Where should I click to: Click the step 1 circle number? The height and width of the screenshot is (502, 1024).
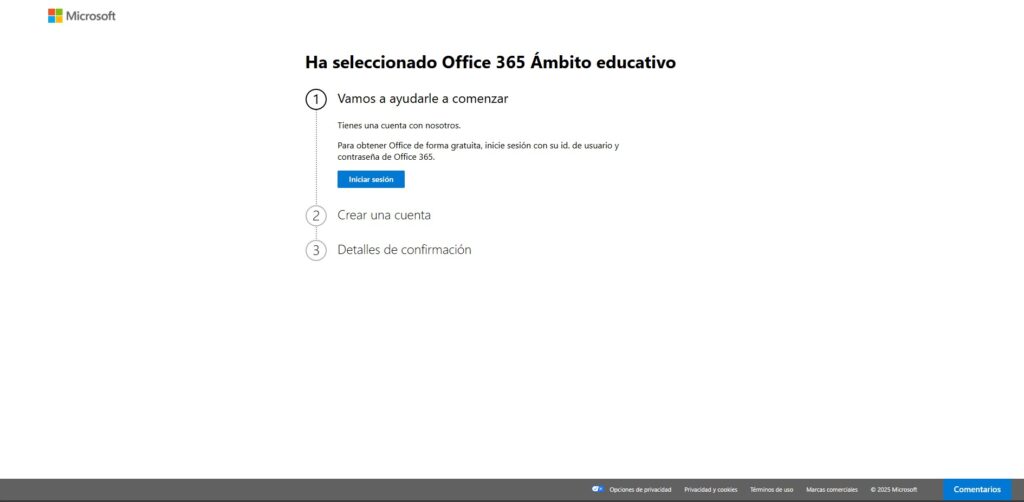[x=316, y=100]
